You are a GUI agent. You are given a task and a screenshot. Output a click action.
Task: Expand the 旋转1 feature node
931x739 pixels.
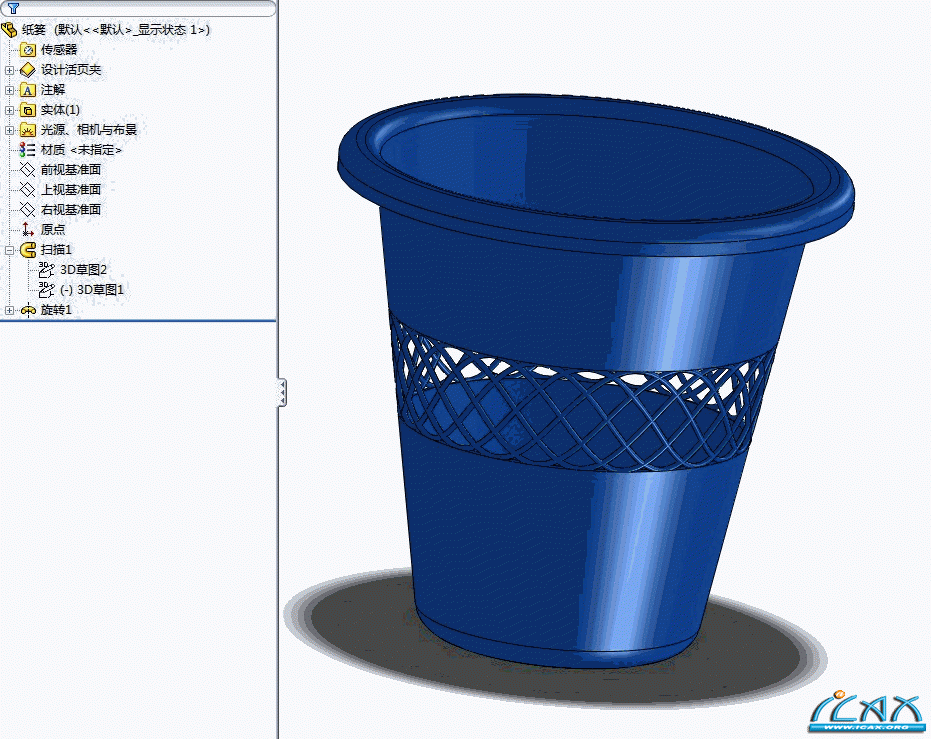[9, 310]
